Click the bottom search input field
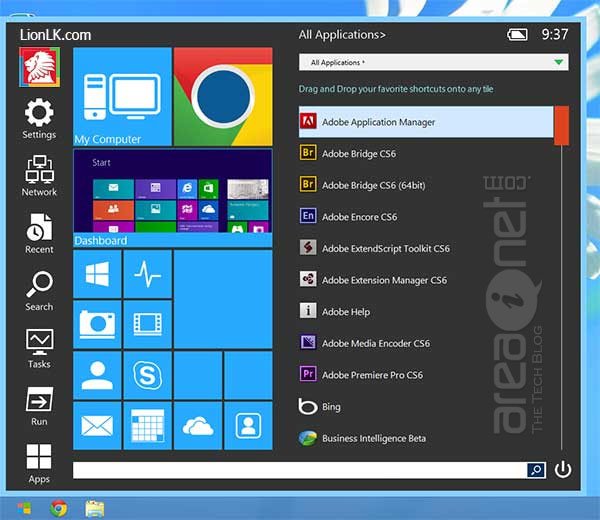 point(300,470)
